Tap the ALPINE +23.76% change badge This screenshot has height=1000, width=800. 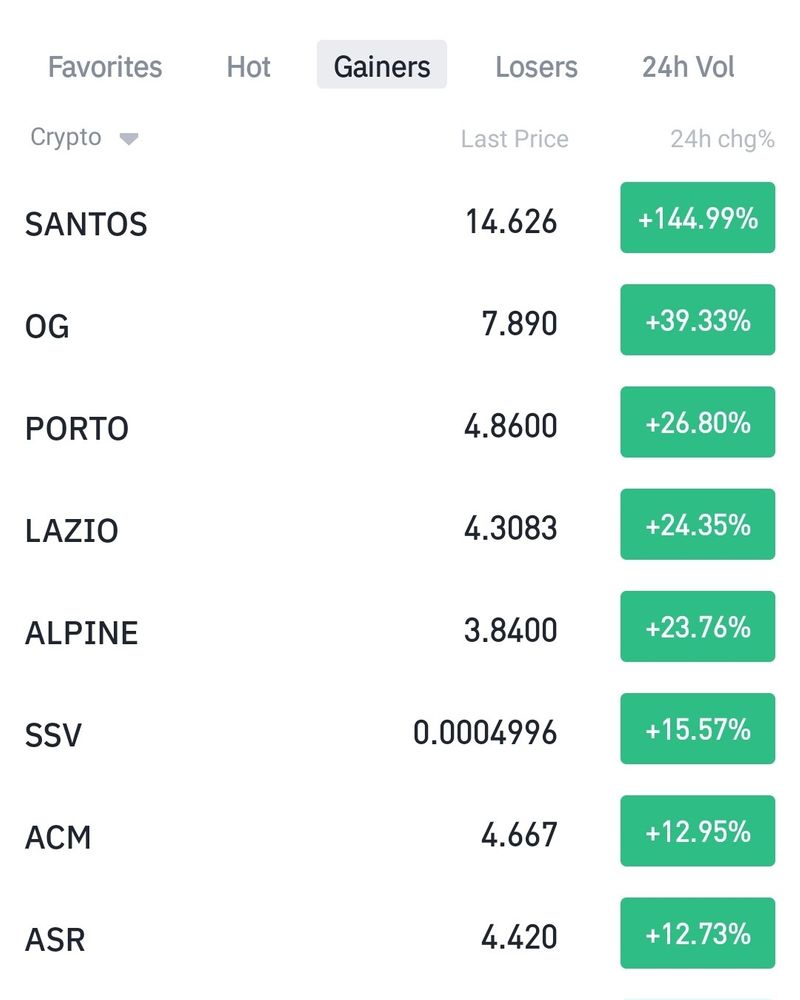pyautogui.click(x=697, y=627)
